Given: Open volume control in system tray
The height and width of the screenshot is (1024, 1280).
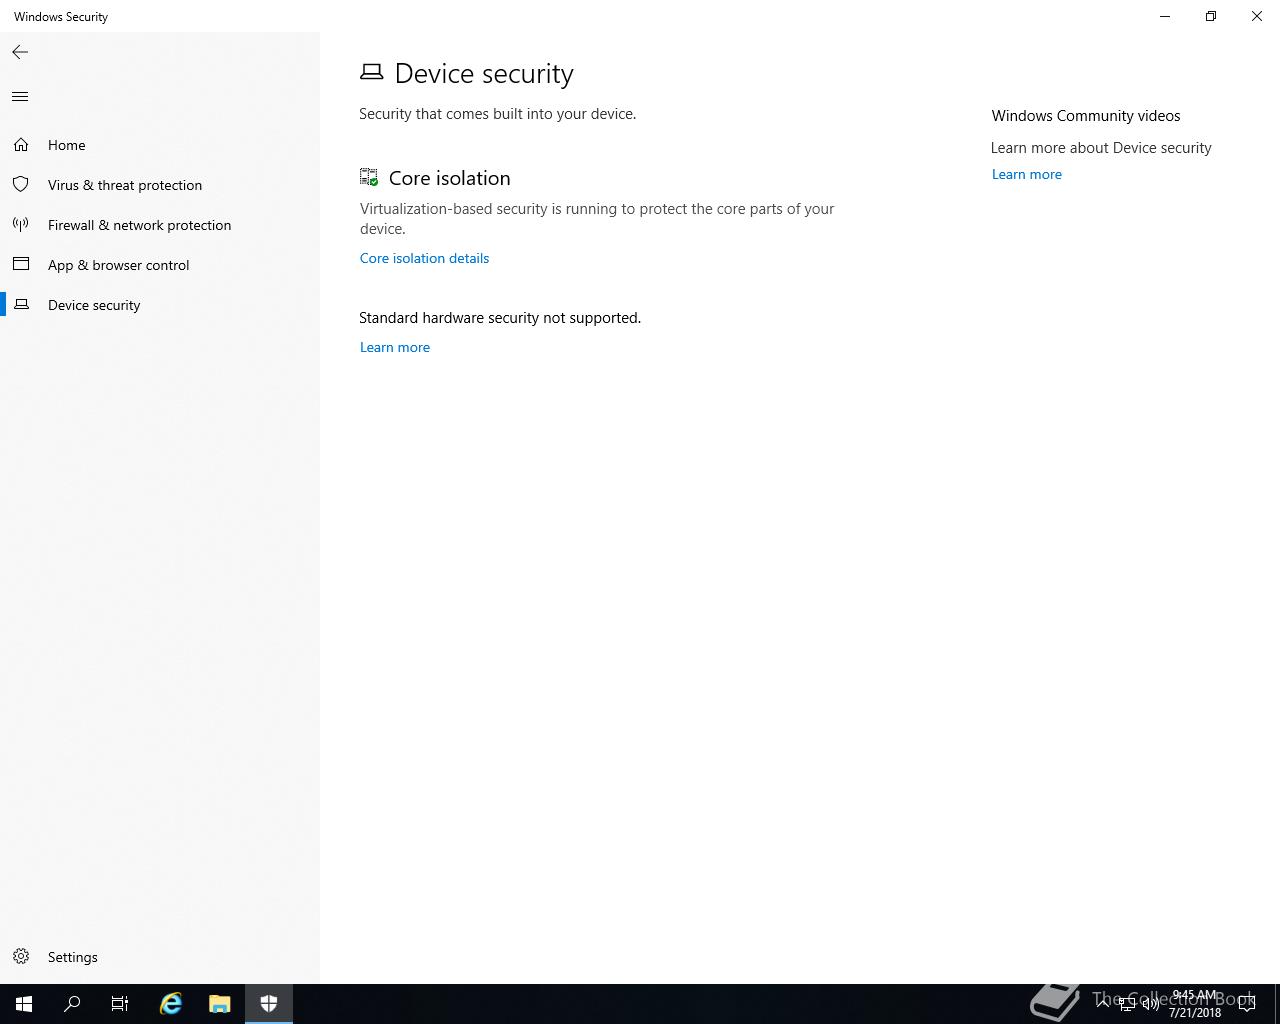Looking at the screenshot, I should pyautogui.click(x=1151, y=1004).
